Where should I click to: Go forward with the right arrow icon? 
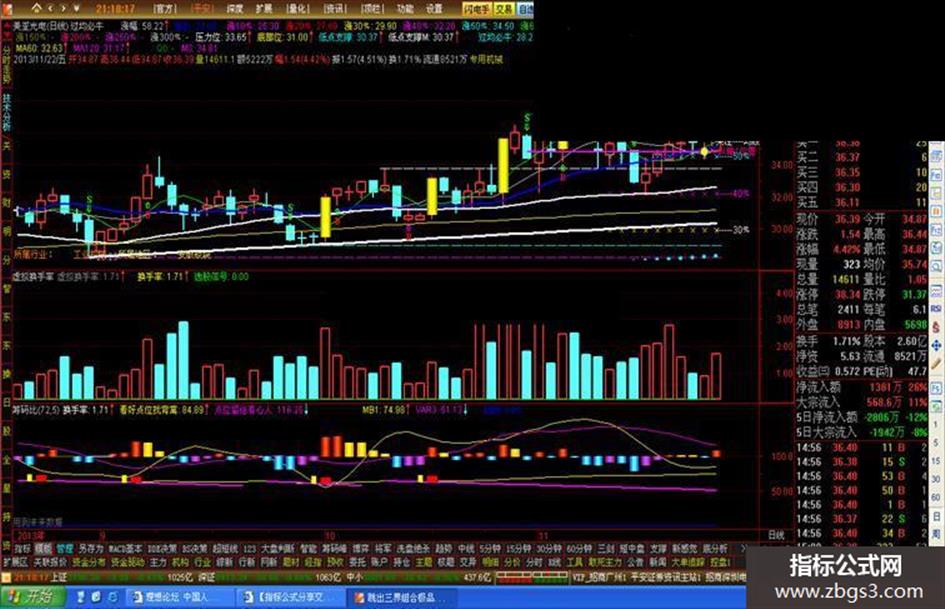(x=63, y=8)
